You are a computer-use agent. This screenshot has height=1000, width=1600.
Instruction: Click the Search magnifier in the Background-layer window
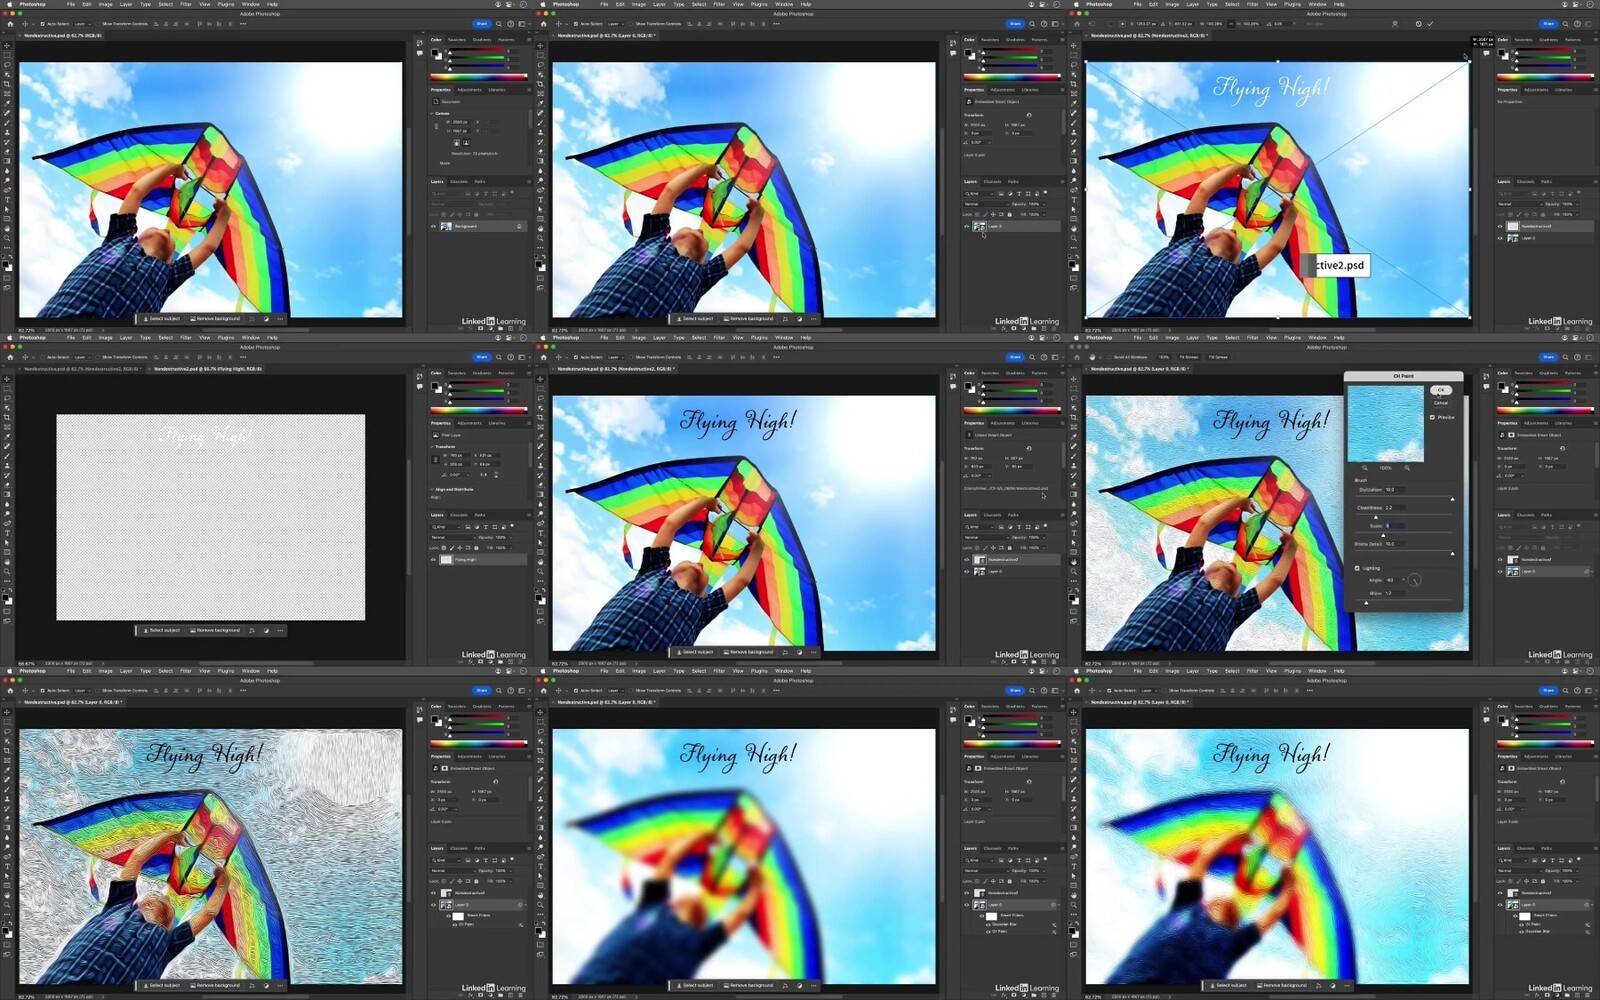pyautogui.click(x=499, y=24)
